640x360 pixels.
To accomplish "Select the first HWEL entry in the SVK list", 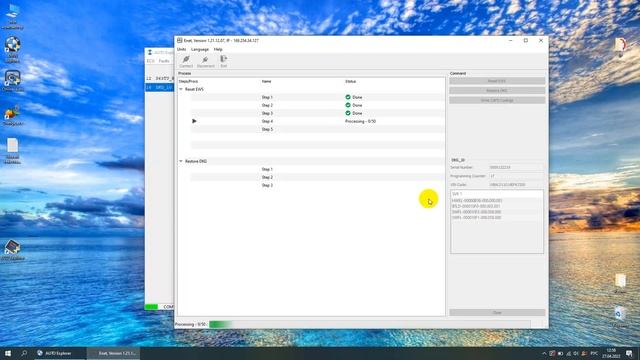I will 477,200.
